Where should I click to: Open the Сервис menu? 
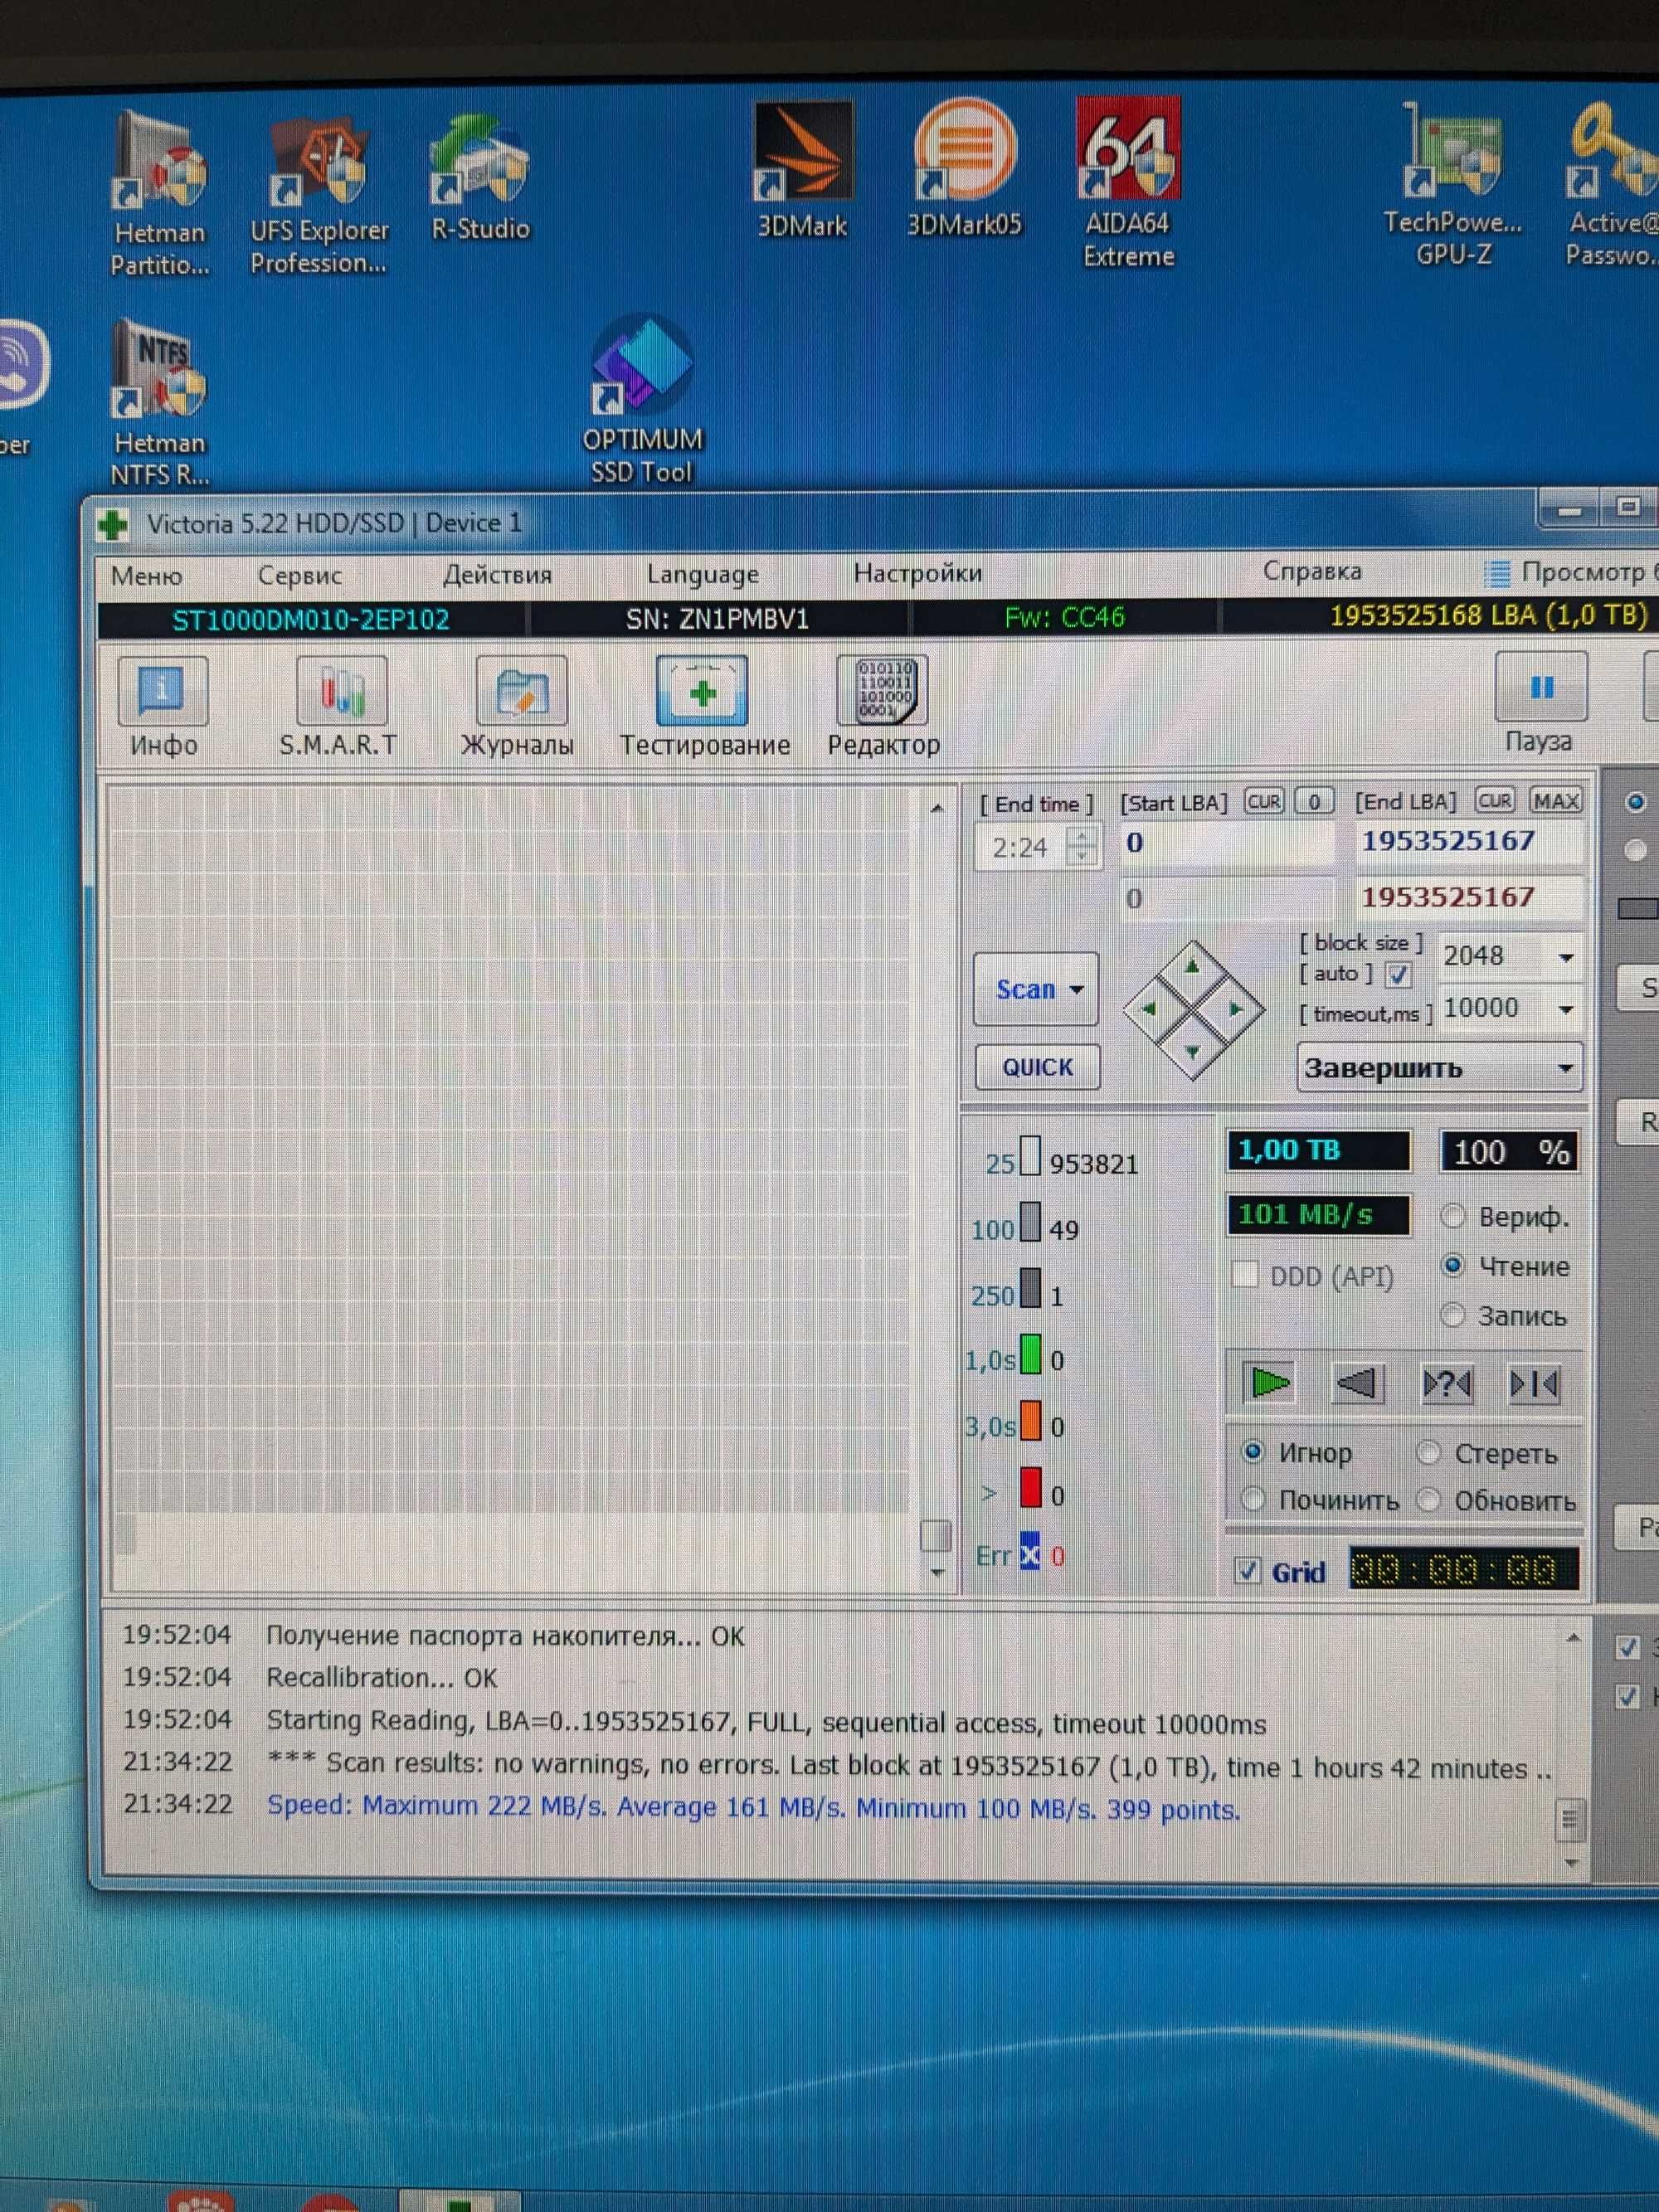(300, 575)
